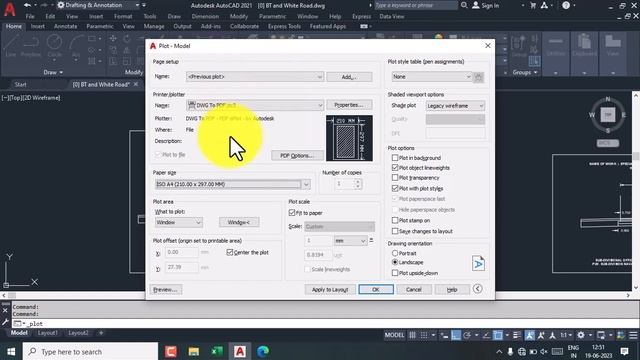Viewport: 640px width, 360px height.
Task: Open plot style table editor icon
Action: pyautogui.click(x=479, y=77)
